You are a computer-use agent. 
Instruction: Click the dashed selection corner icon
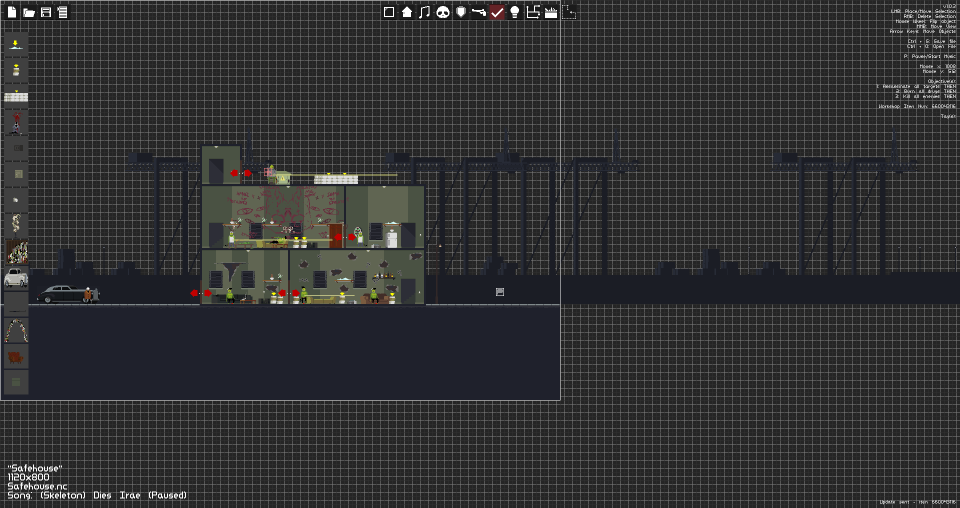click(569, 12)
